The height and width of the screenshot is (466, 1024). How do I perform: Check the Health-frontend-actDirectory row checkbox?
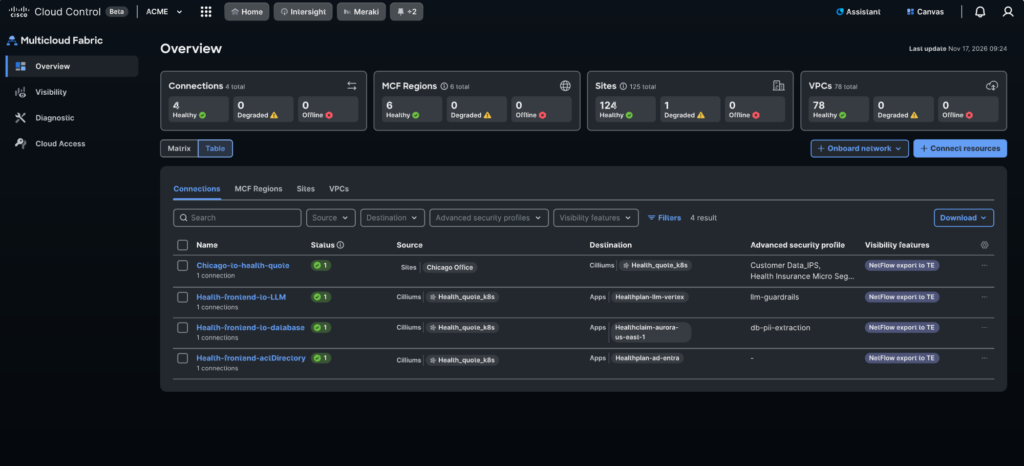pos(183,358)
